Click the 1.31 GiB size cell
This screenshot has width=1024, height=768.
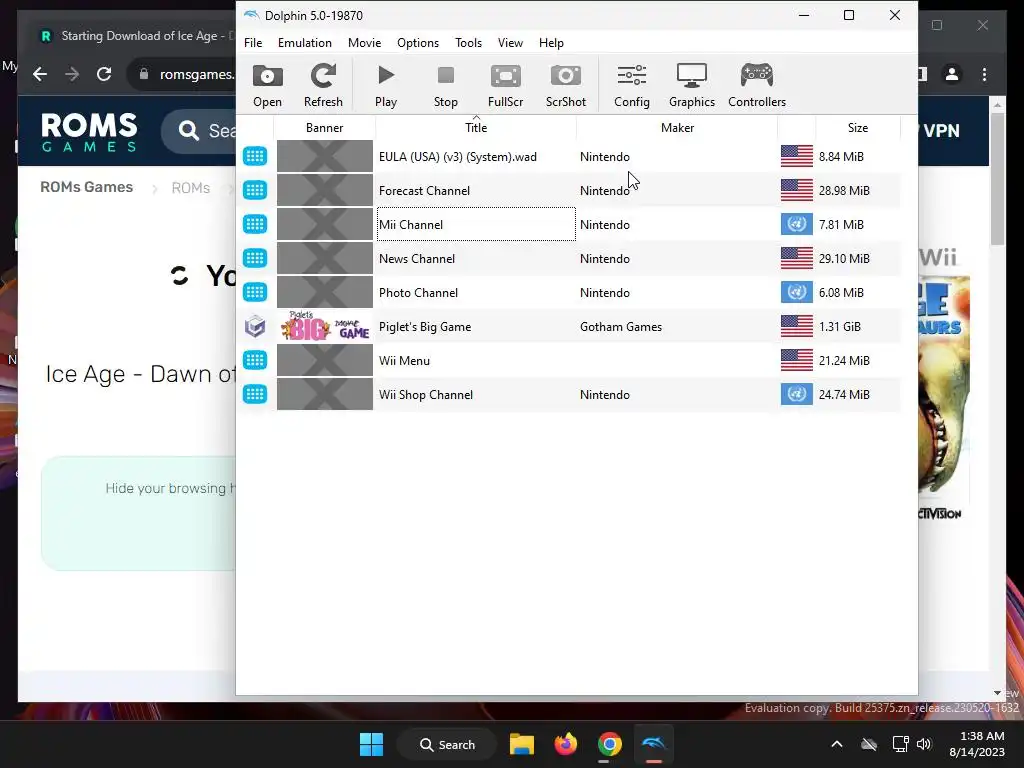pyautogui.click(x=840, y=327)
